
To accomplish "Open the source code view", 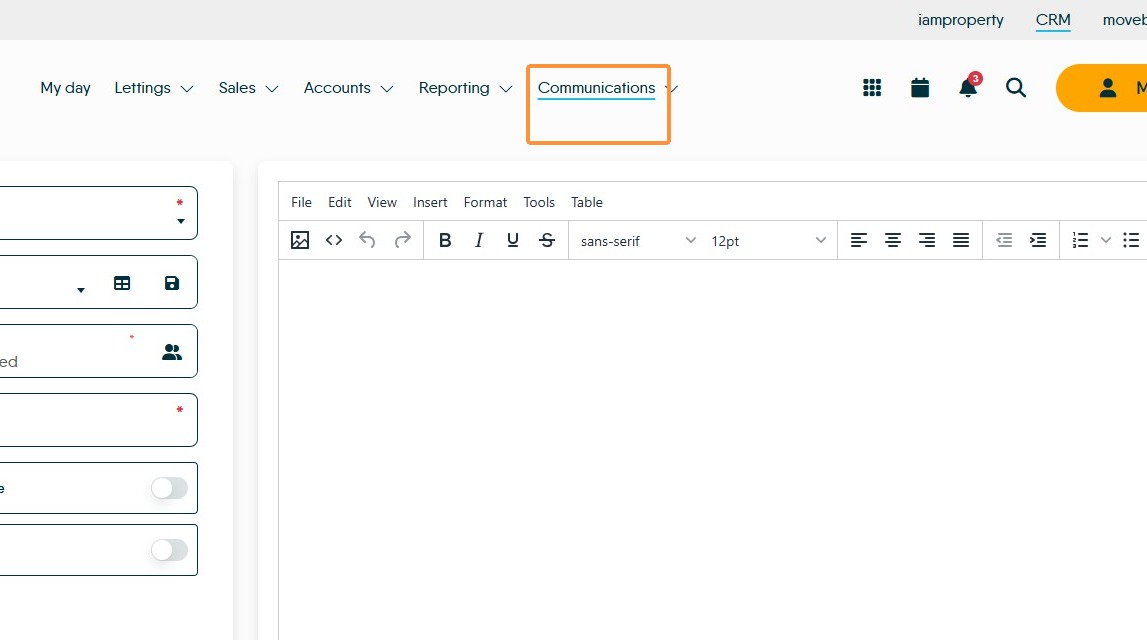I will point(334,240).
